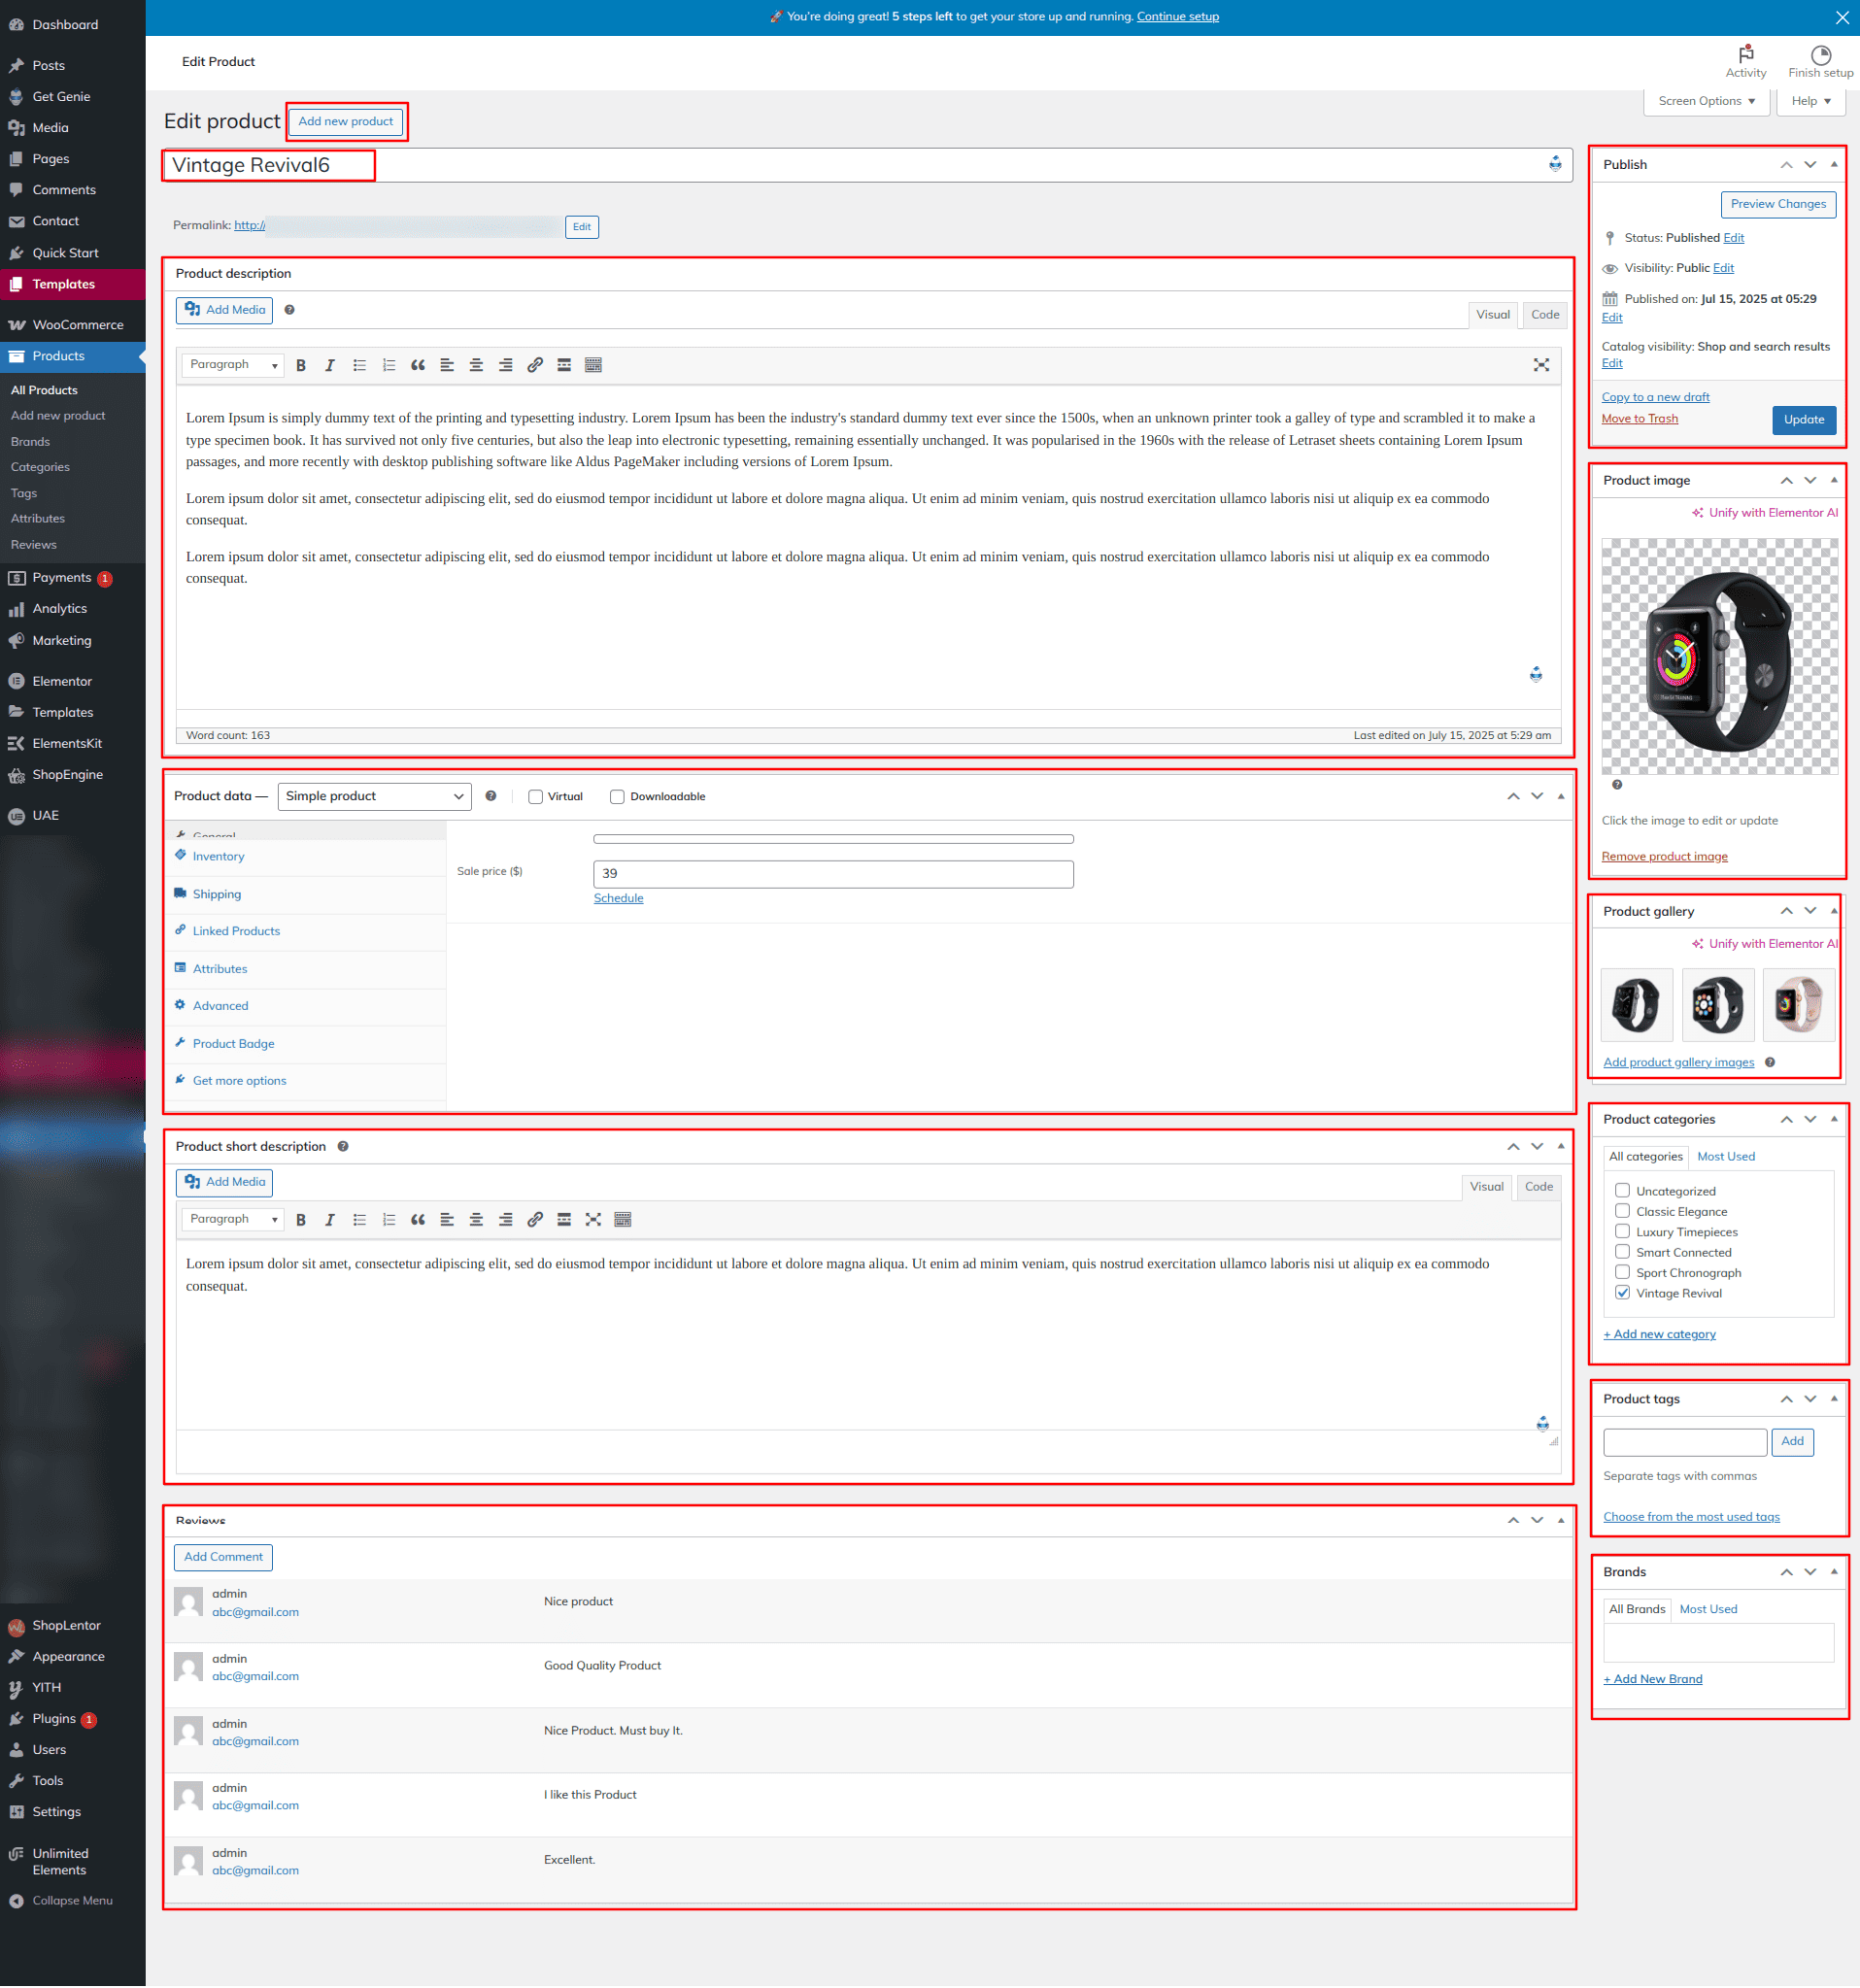Click the Product tags input field
The height and width of the screenshot is (1988, 1860).
tap(1685, 1442)
